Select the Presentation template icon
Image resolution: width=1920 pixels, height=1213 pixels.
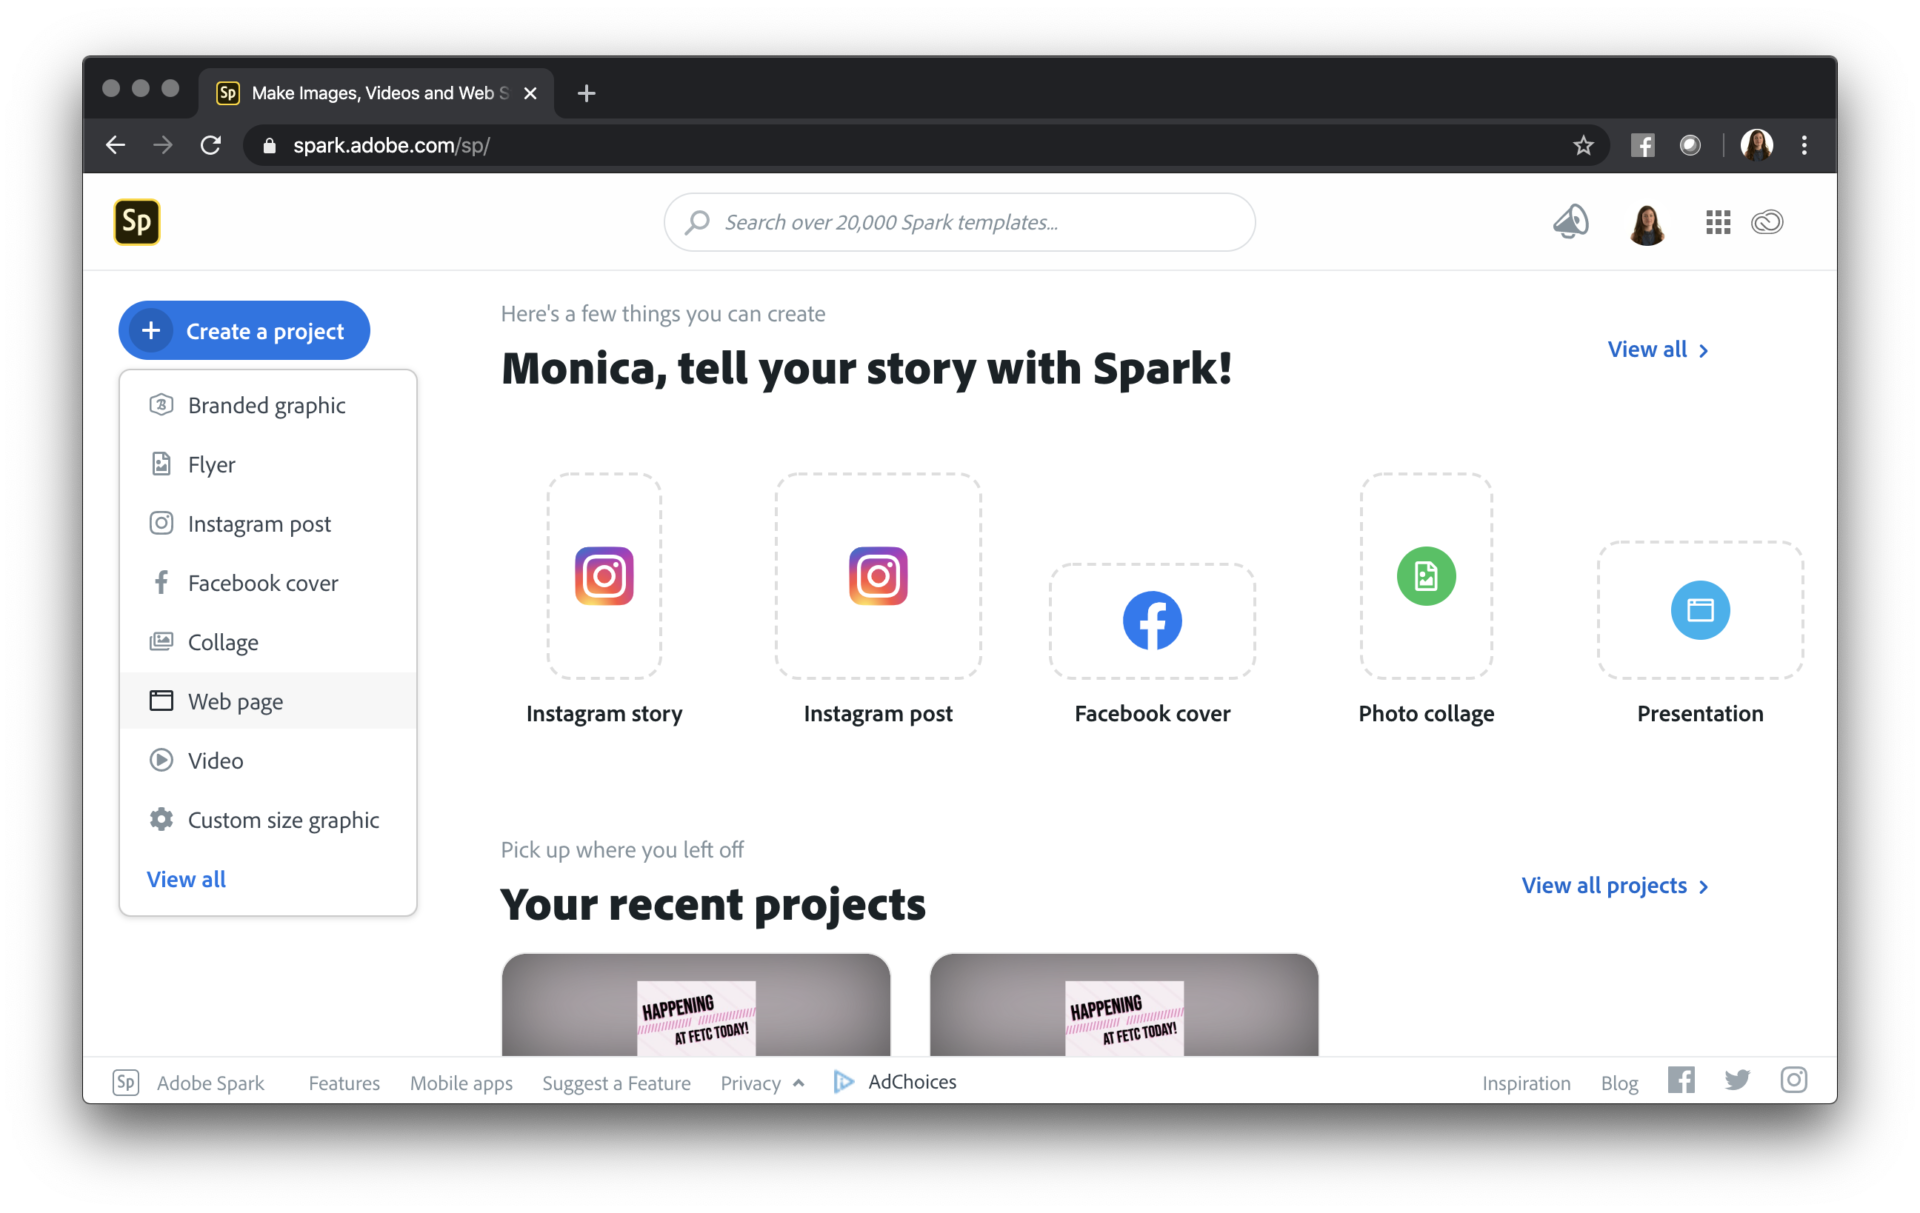(x=1700, y=610)
